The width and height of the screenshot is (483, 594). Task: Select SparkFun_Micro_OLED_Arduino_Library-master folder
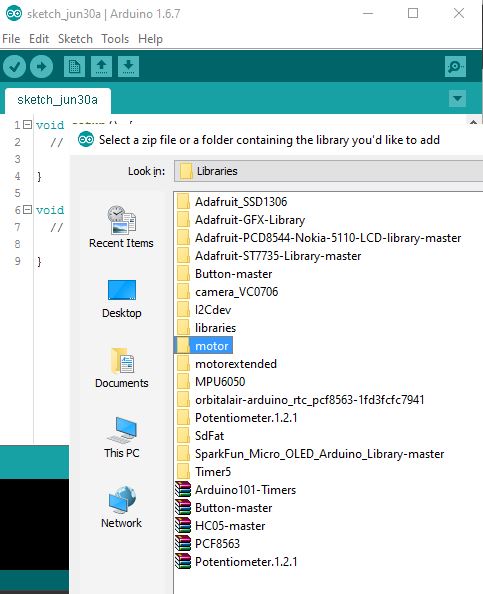[310, 454]
